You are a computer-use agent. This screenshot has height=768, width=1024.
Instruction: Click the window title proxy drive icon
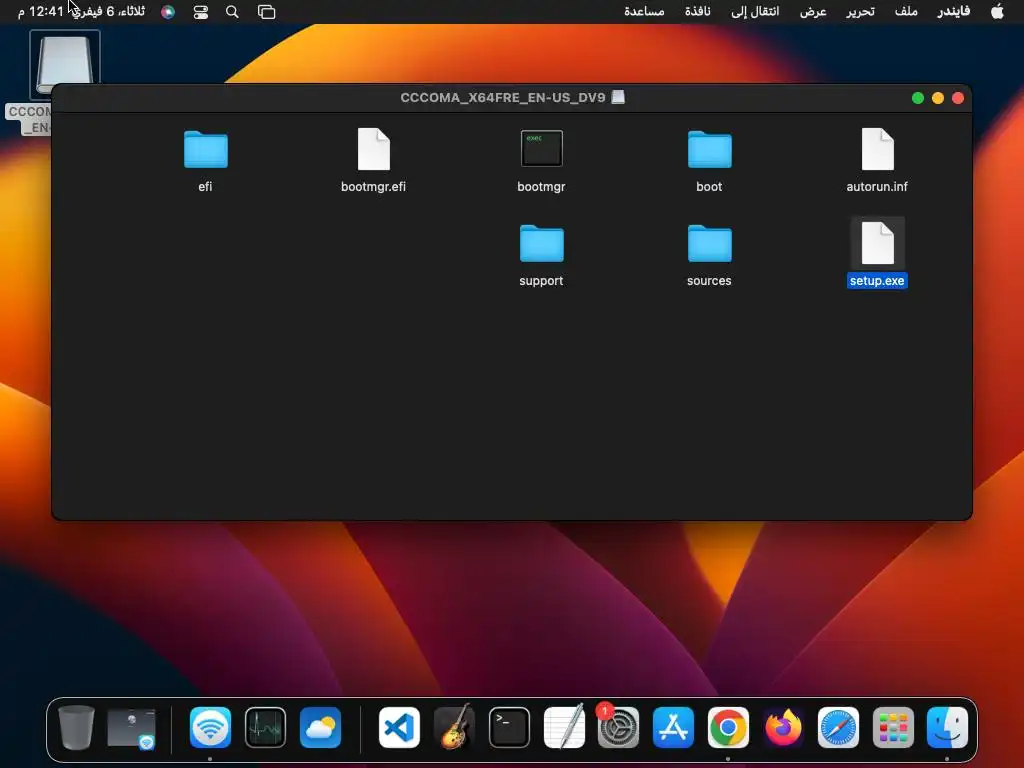point(618,97)
